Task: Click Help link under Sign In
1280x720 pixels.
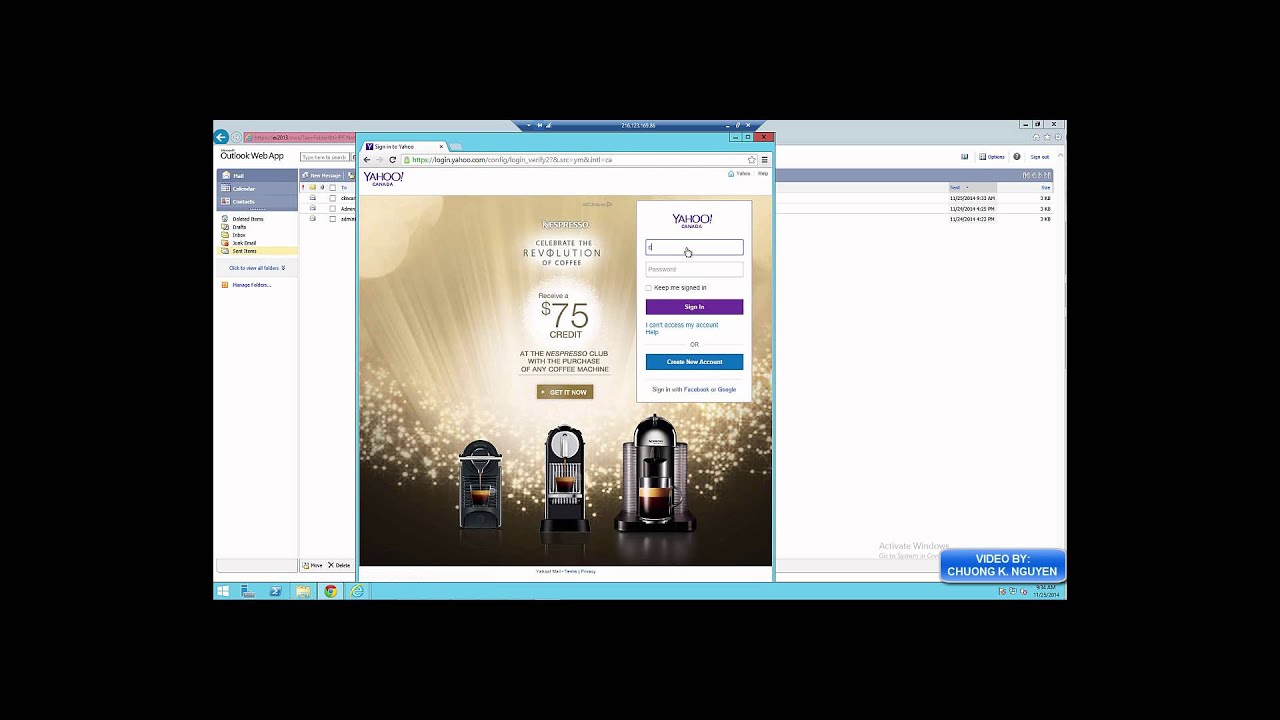Action: coord(652,332)
